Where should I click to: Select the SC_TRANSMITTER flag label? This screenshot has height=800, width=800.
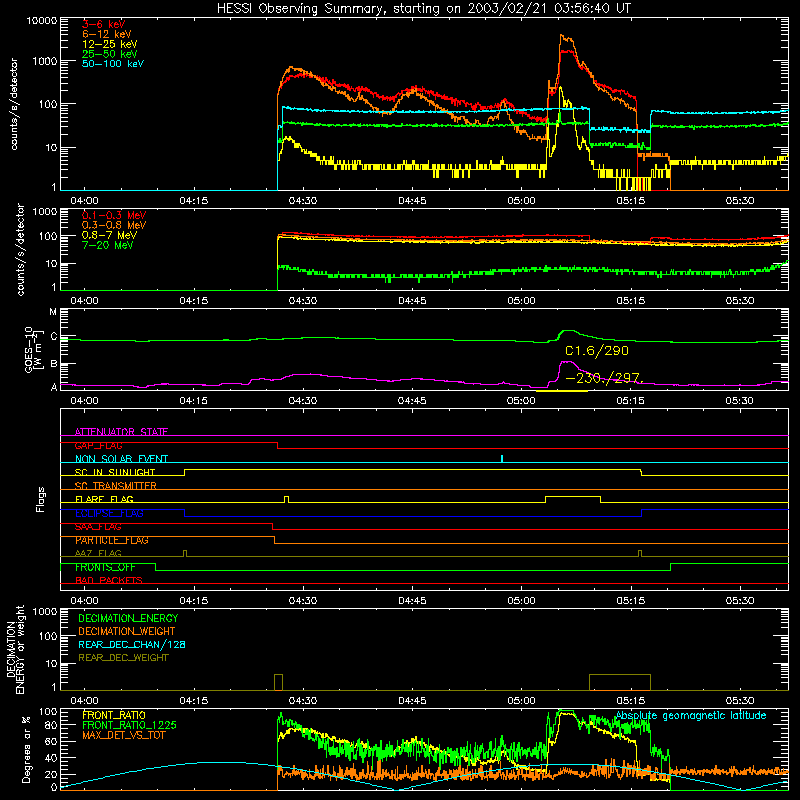115,486
